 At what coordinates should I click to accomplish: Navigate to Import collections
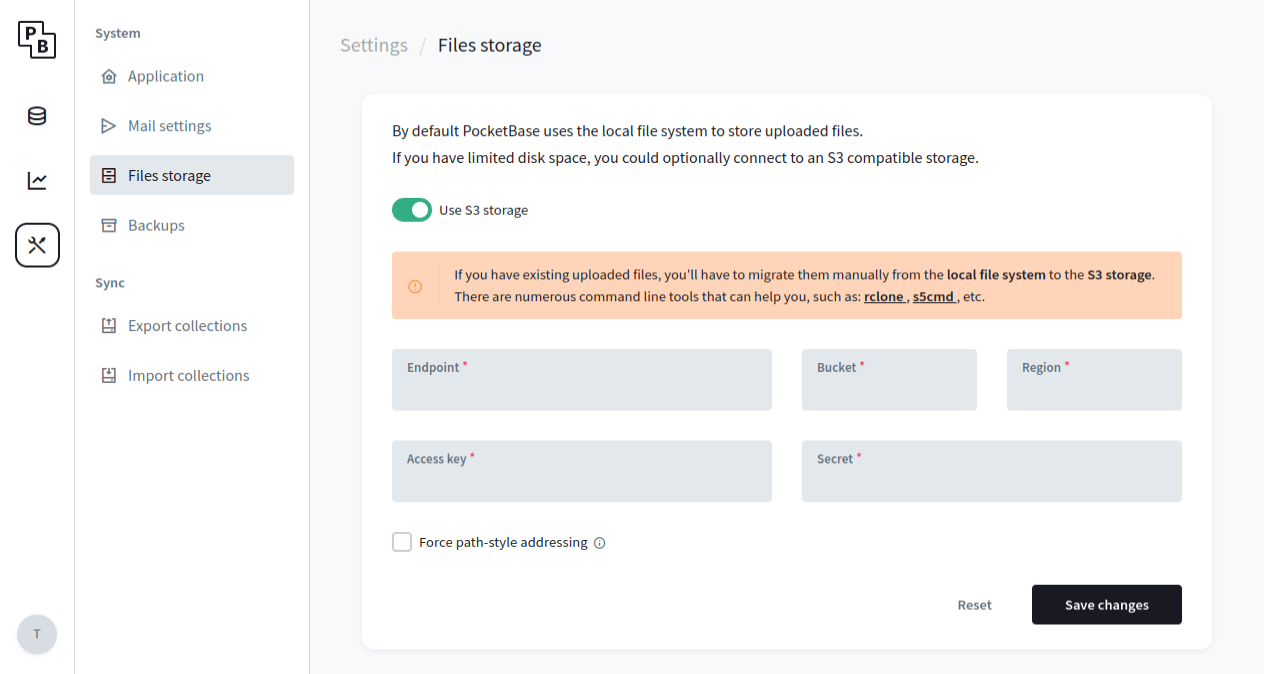point(188,375)
